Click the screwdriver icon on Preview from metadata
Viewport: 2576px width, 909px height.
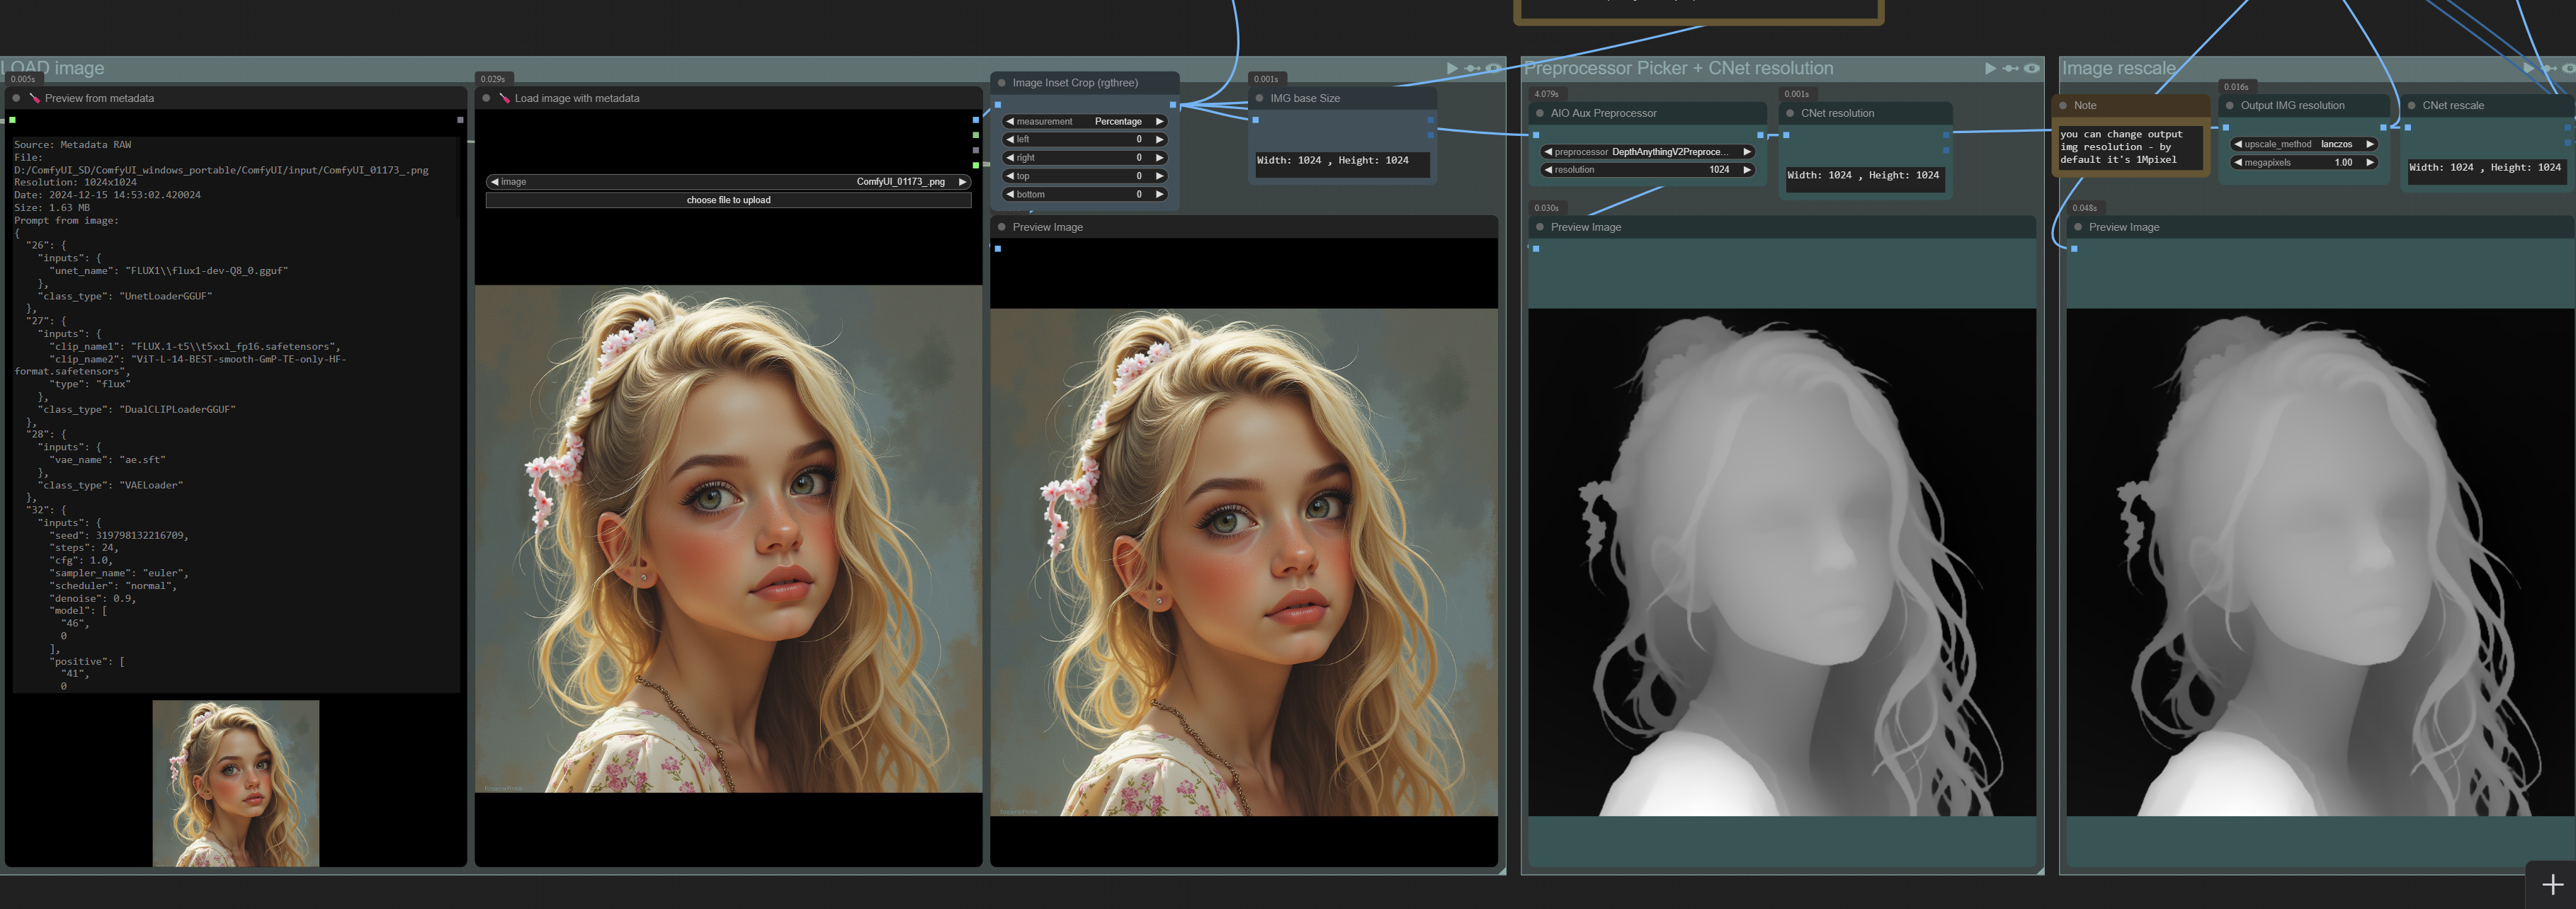pyautogui.click(x=35, y=98)
